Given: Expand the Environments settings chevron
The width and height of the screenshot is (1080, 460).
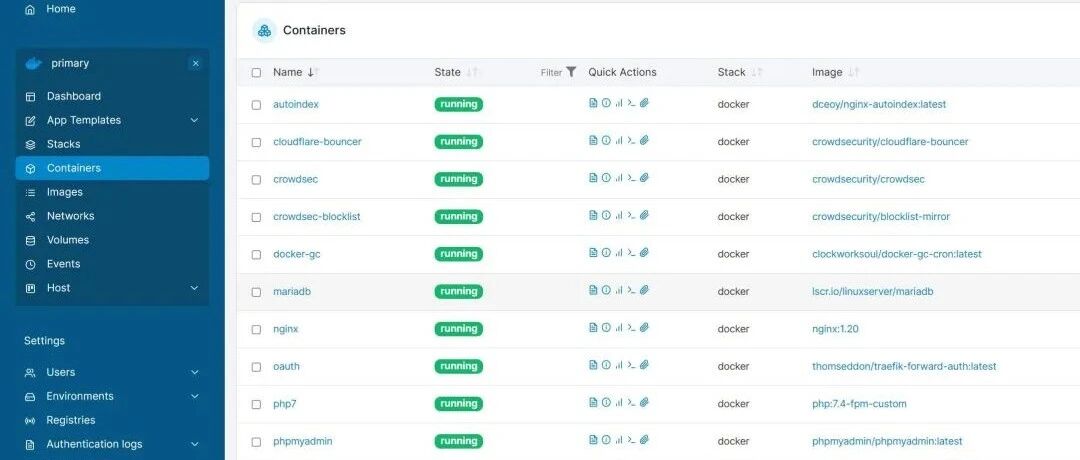Looking at the screenshot, I should [194, 397].
